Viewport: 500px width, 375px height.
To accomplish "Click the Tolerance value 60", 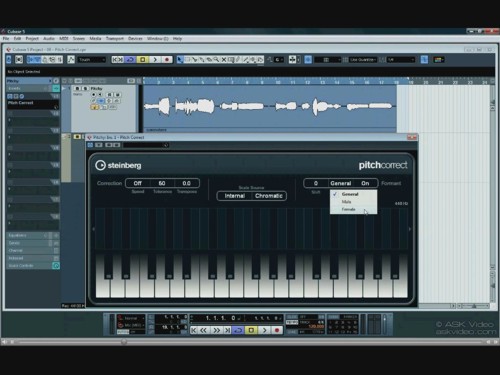I will click(x=162, y=183).
